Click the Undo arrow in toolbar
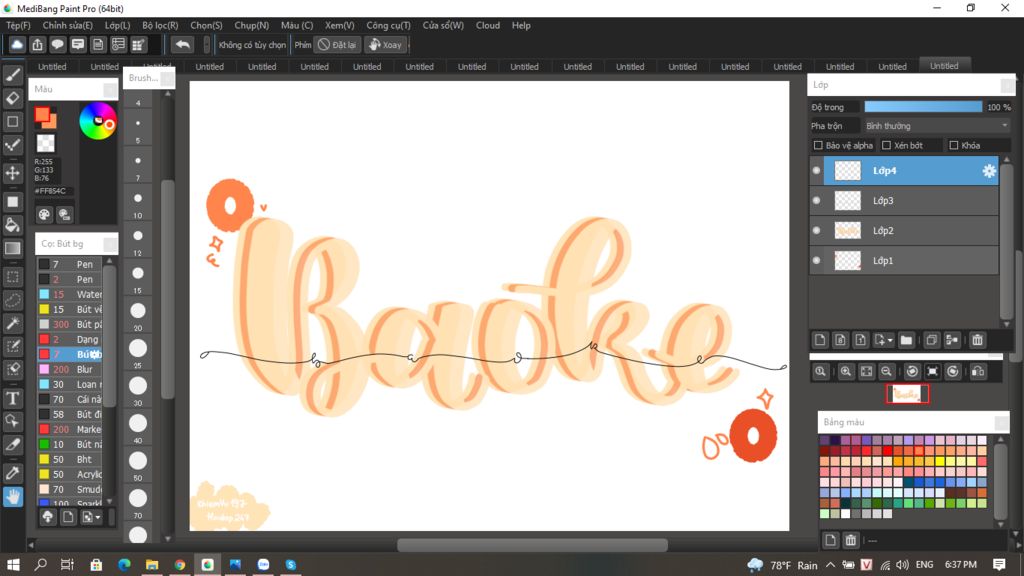This screenshot has height=576, width=1024. [x=183, y=44]
